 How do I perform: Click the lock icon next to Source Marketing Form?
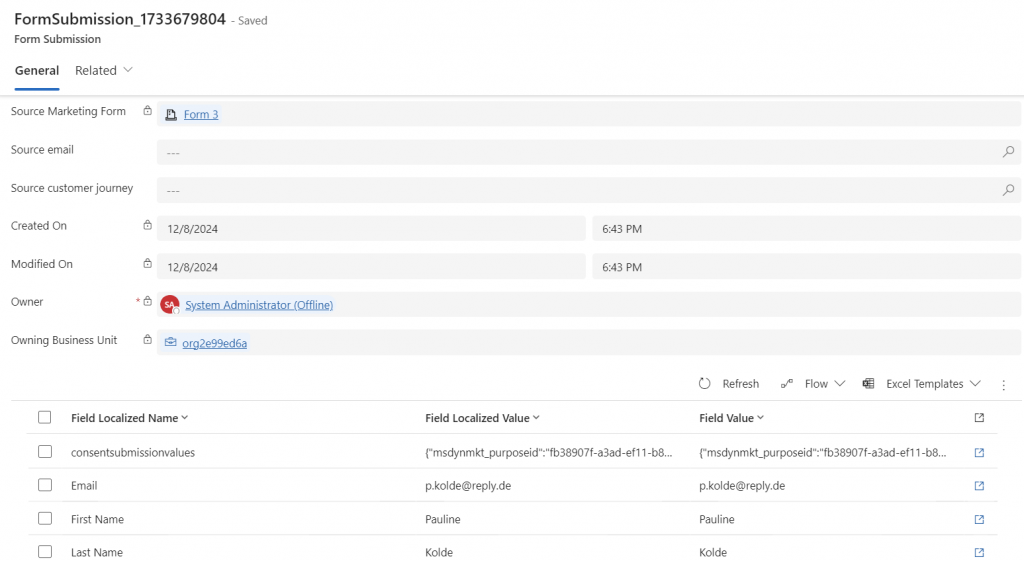click(148, 111)
